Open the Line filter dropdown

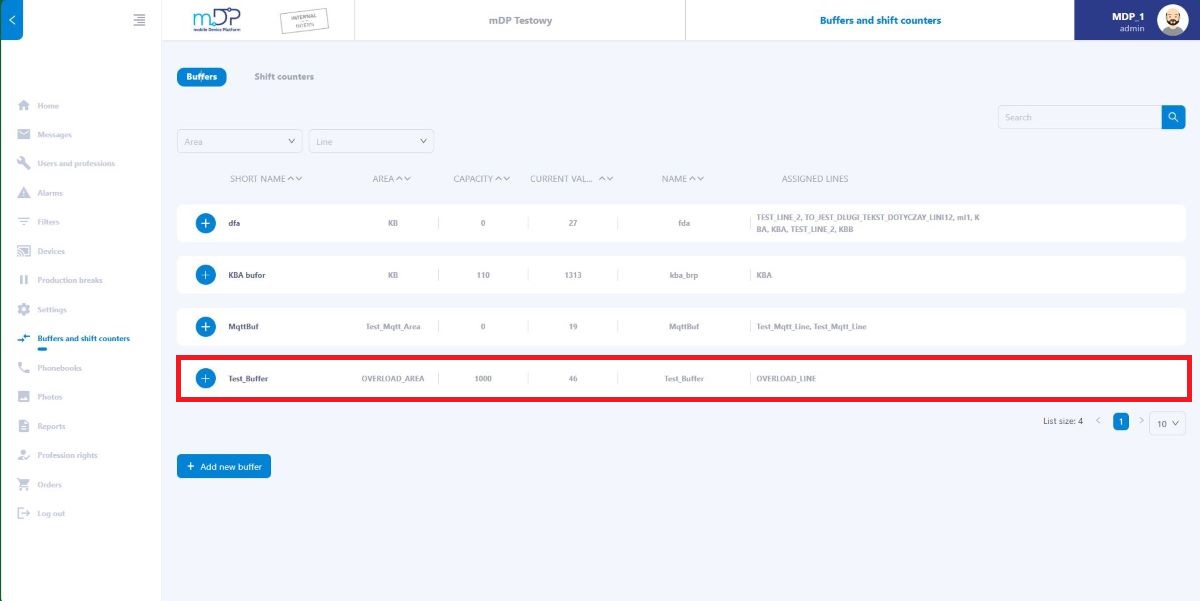point(371,141)
